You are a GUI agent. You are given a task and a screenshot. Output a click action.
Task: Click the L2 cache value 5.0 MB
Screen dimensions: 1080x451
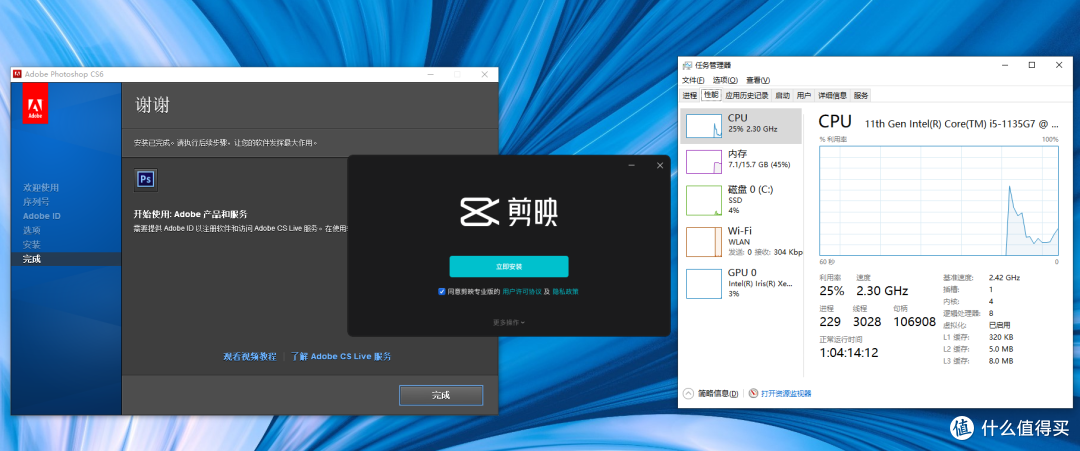1001,349
